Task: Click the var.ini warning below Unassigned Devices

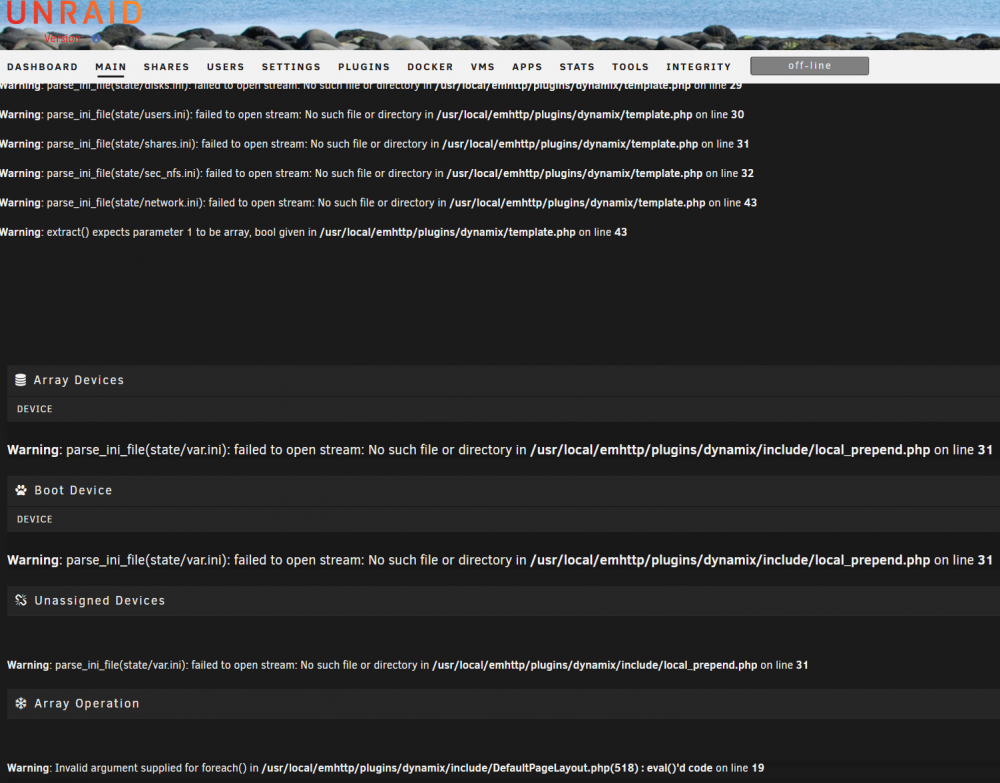Action: pyautogui.click(x=408, y=665)
